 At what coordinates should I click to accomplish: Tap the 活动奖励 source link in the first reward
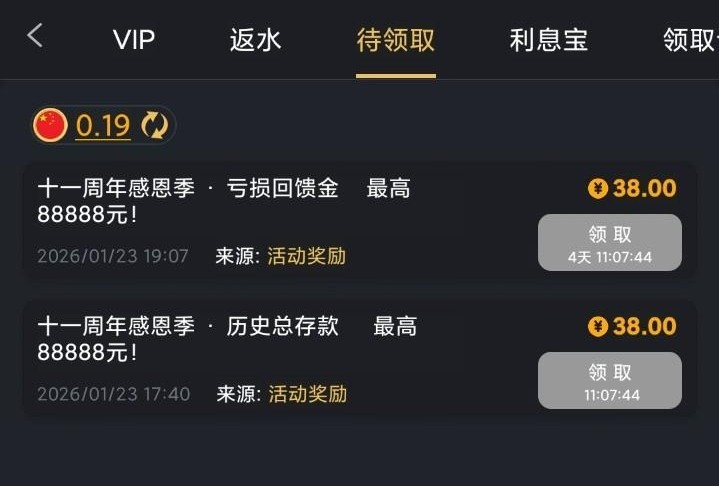point(306,256)
